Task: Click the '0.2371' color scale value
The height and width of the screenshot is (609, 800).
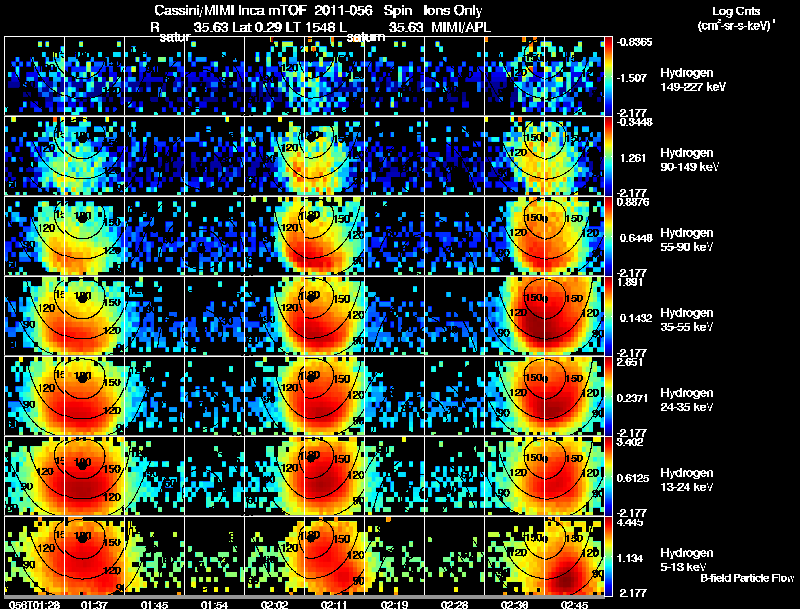Action: pyautogui.click(x=634, y=398)
